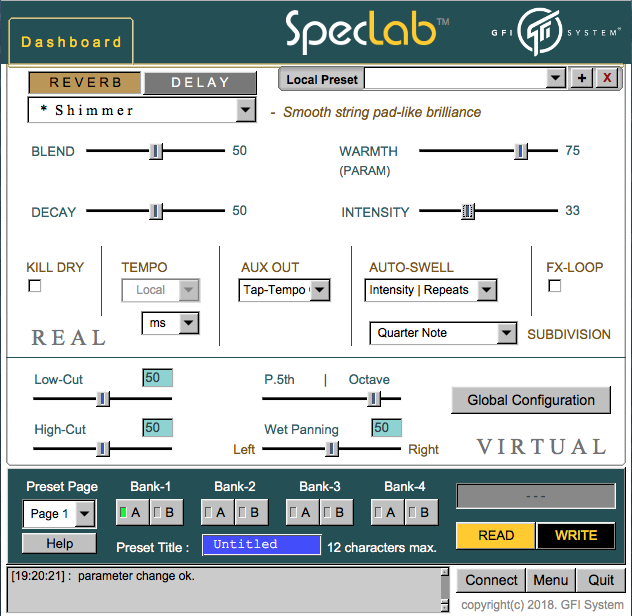This screenshot has height=616, width=632.
Task: Open the Preset Page dropdown
Action: tap(59, 514)
